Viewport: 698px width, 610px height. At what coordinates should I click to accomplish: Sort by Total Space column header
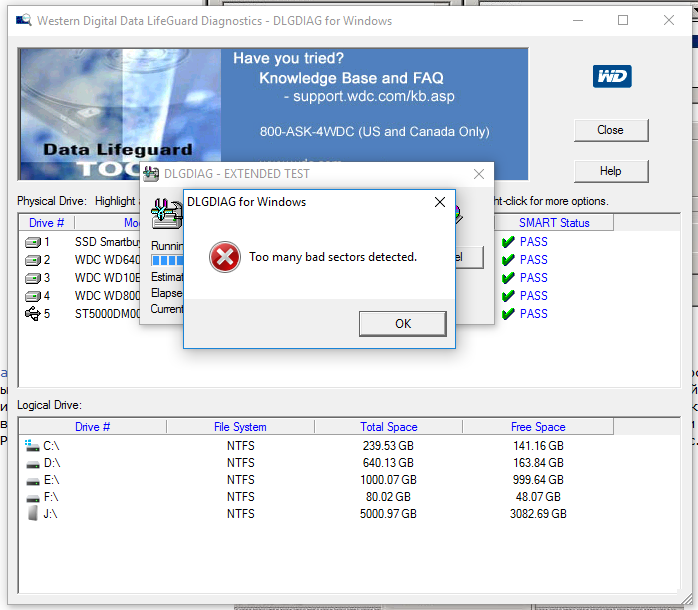389,427
